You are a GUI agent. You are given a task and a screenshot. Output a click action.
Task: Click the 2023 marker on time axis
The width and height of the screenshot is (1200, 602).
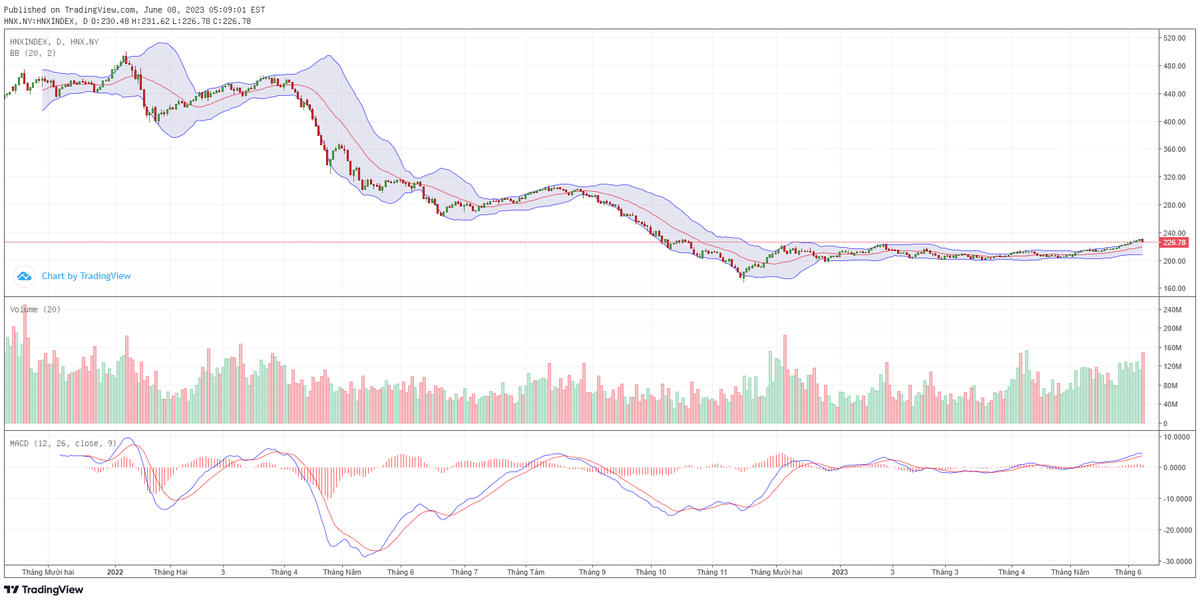pos(839,572)
